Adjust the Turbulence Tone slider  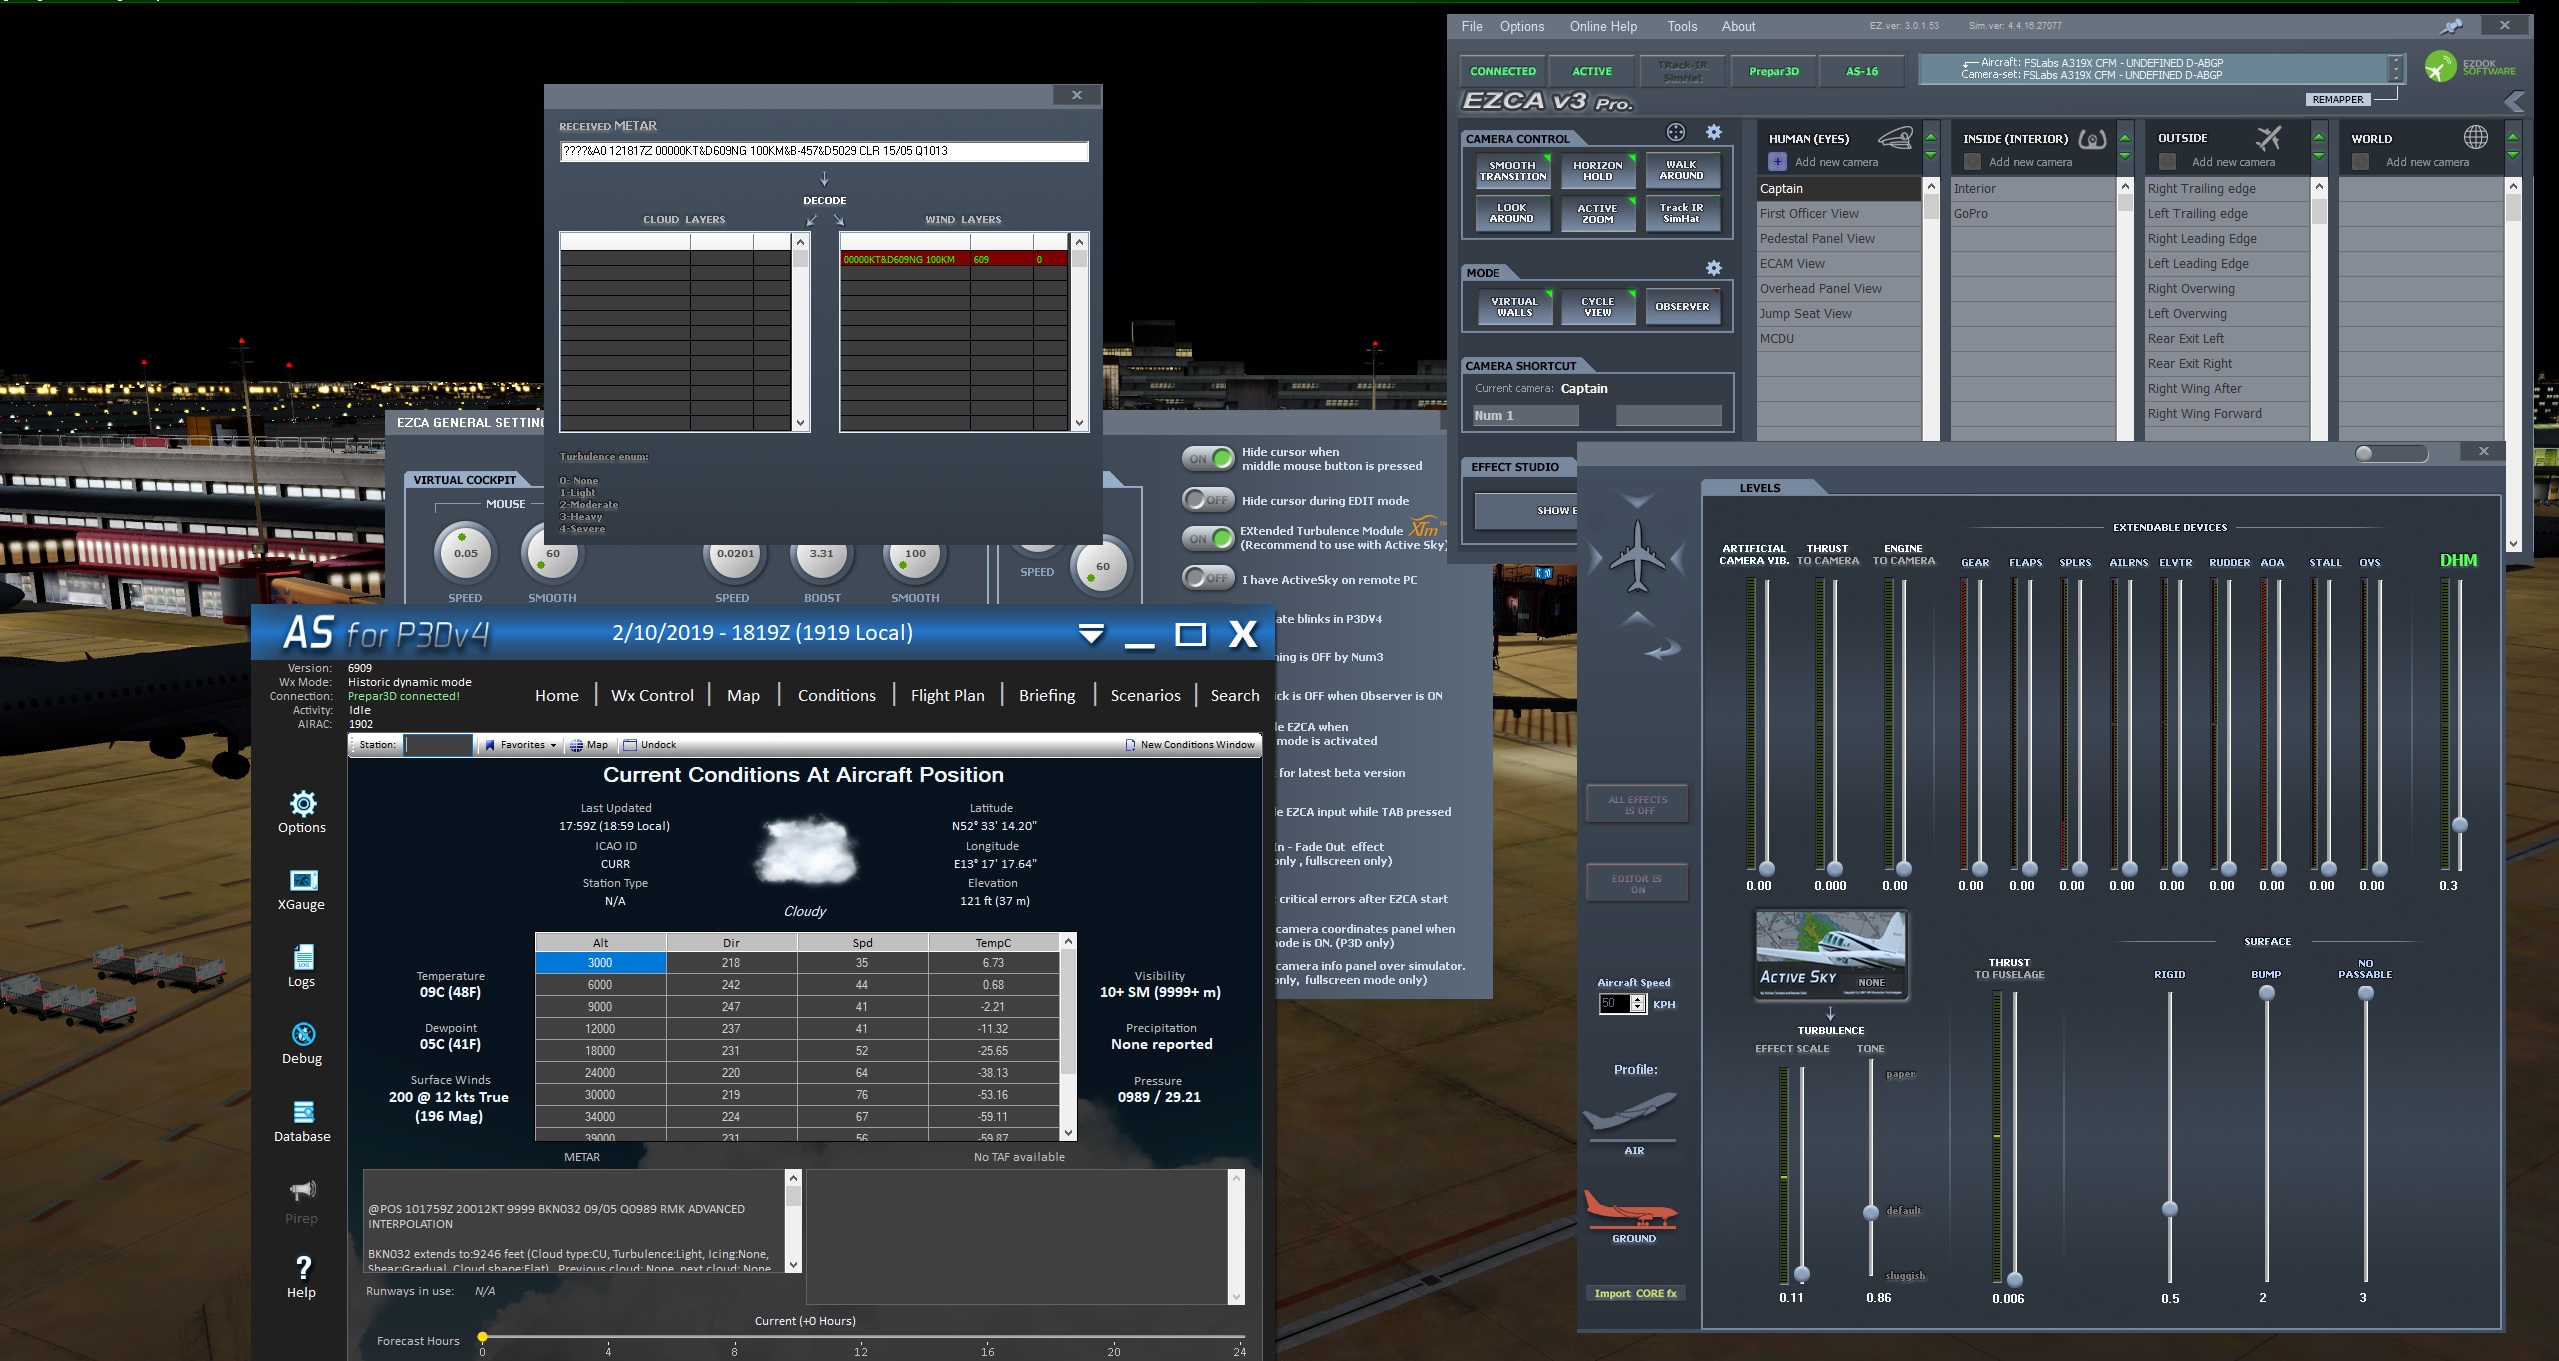point(1871,1213)
